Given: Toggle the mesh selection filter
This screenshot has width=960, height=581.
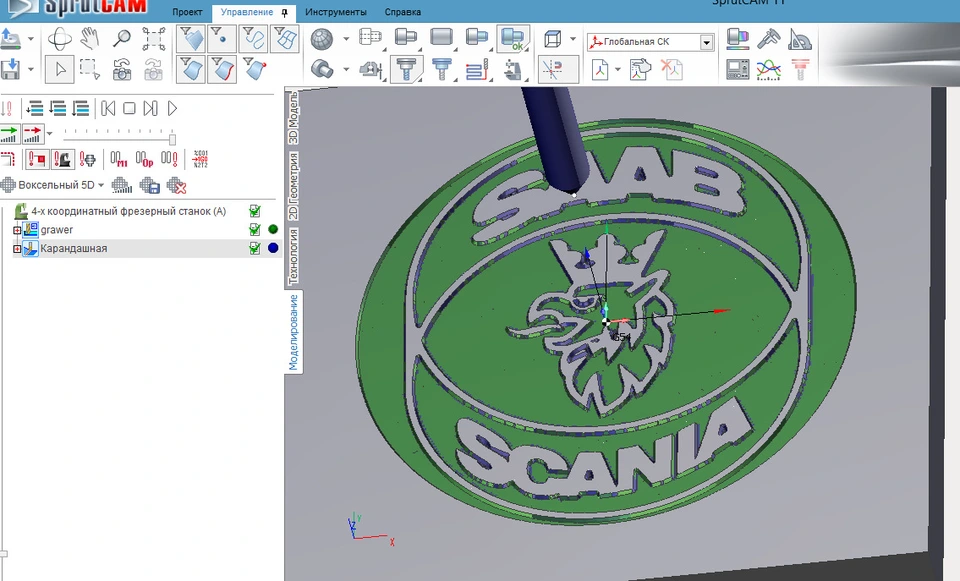Looking at the screenshot, I should [285, 39].
